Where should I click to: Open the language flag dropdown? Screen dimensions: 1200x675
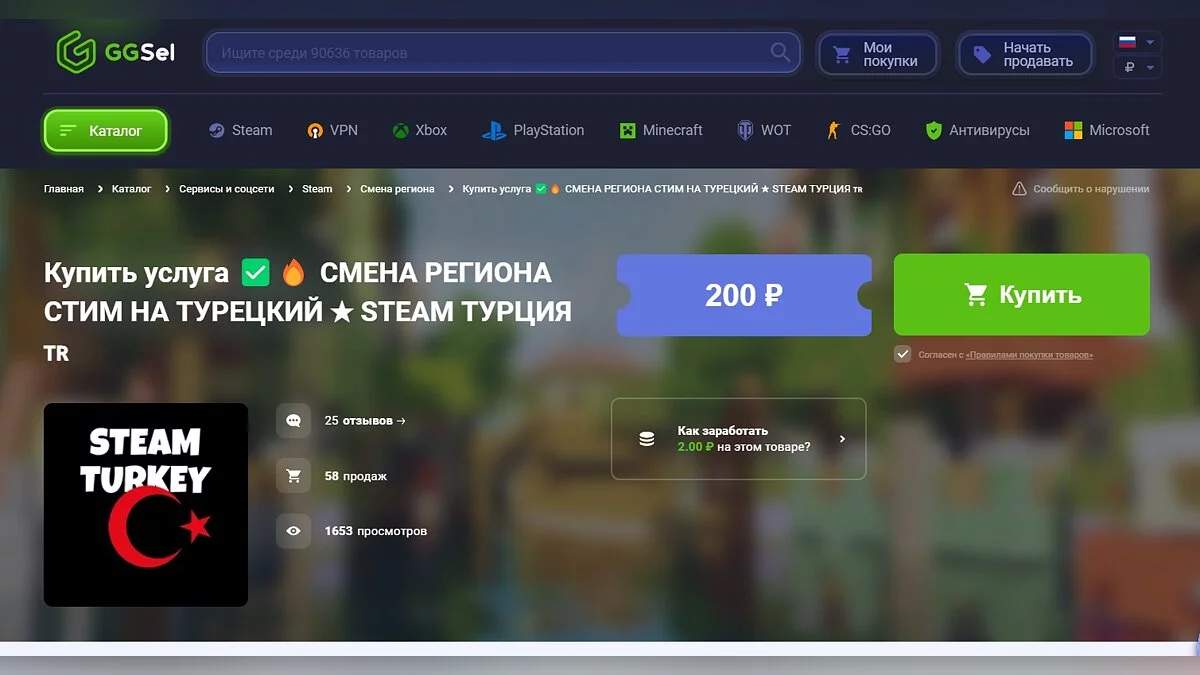click(x=1137, y=42)
